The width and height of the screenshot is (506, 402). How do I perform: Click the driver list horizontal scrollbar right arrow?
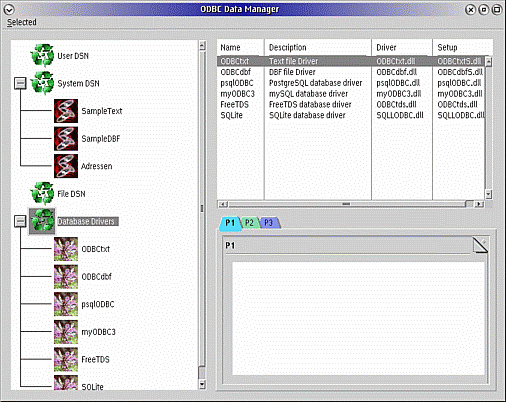479,204
